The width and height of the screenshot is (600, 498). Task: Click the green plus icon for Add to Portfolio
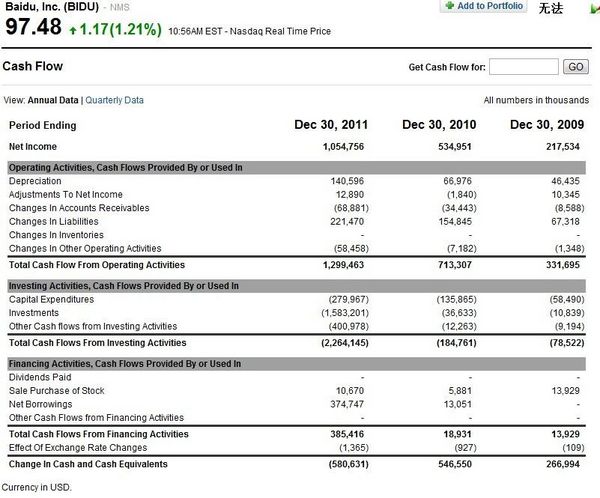tap(449, 6)
